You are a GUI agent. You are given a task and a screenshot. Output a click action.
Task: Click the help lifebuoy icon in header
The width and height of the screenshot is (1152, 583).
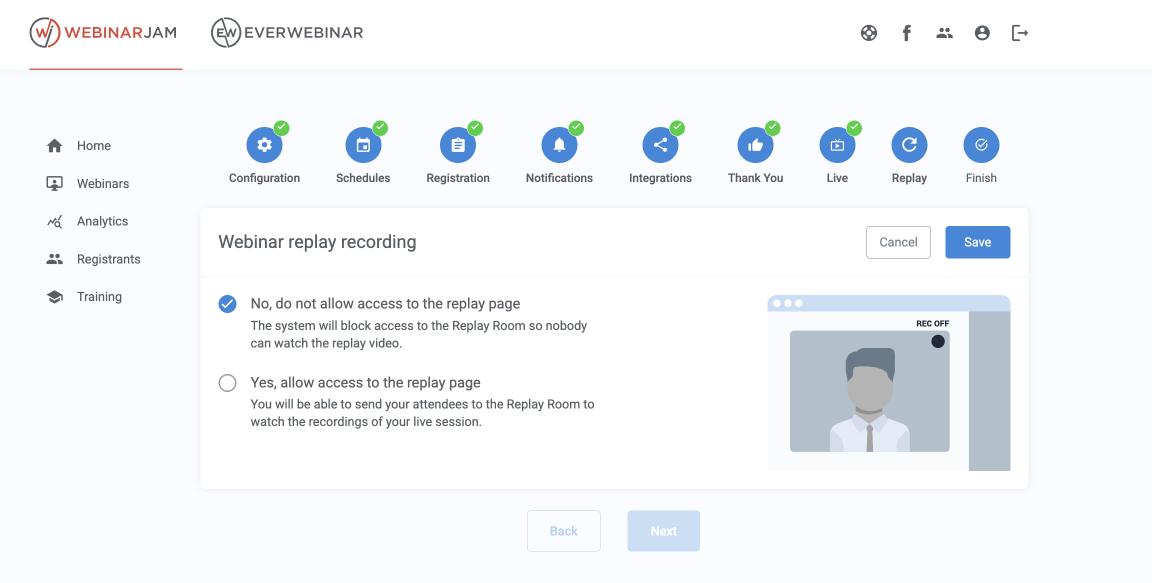(x=869, y=33)
